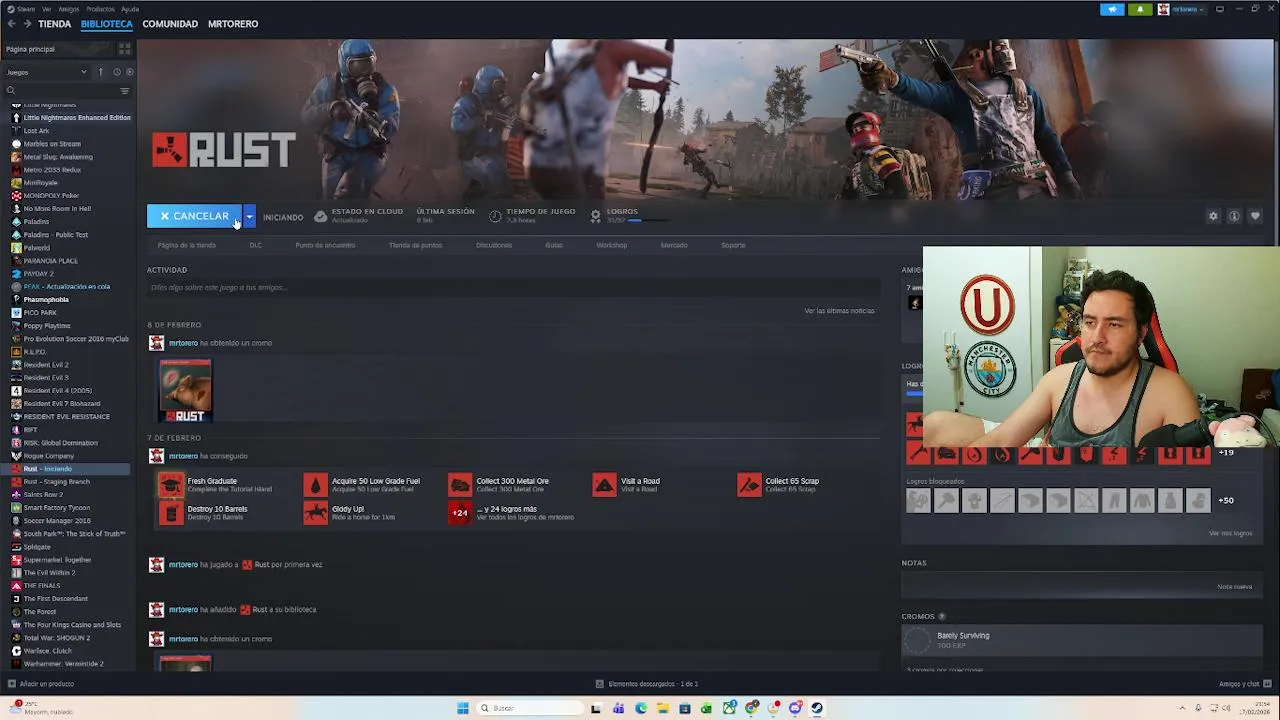The width and height of the screenshot is (1280, 720).
Task: Open the Mercado link for Rust
Action: click(x=674, y=245)
